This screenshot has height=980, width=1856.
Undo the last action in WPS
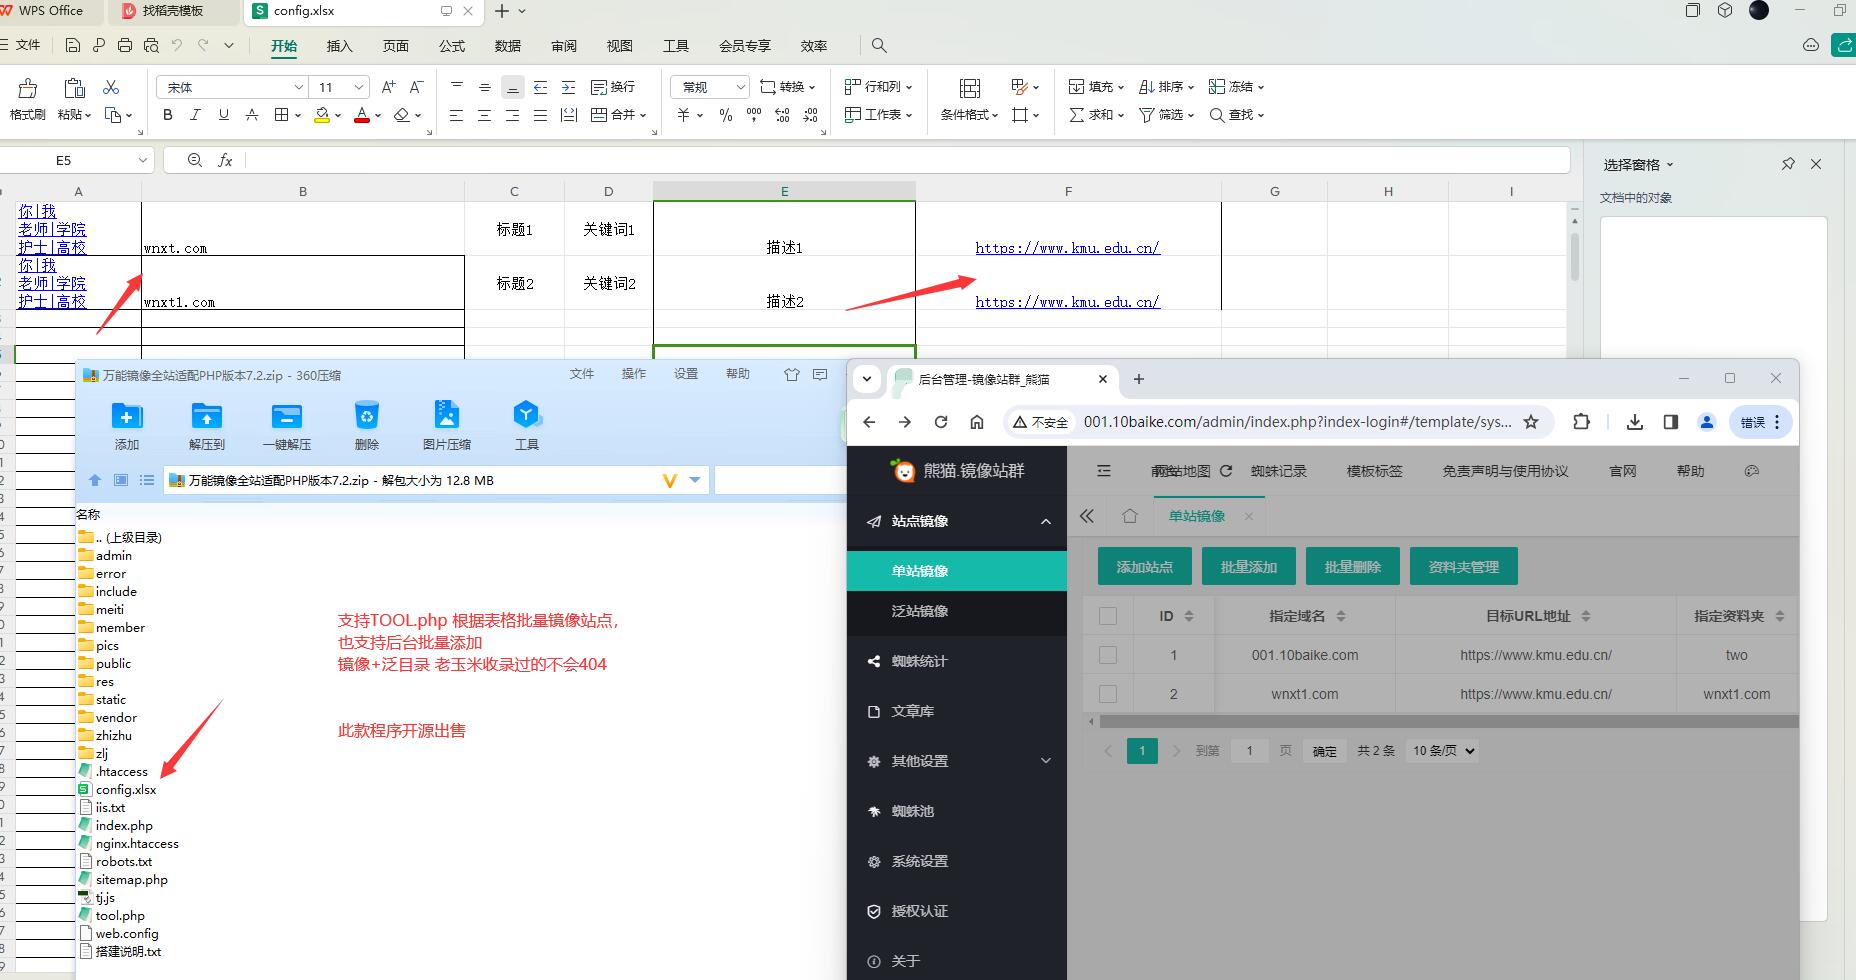[177, 45]
